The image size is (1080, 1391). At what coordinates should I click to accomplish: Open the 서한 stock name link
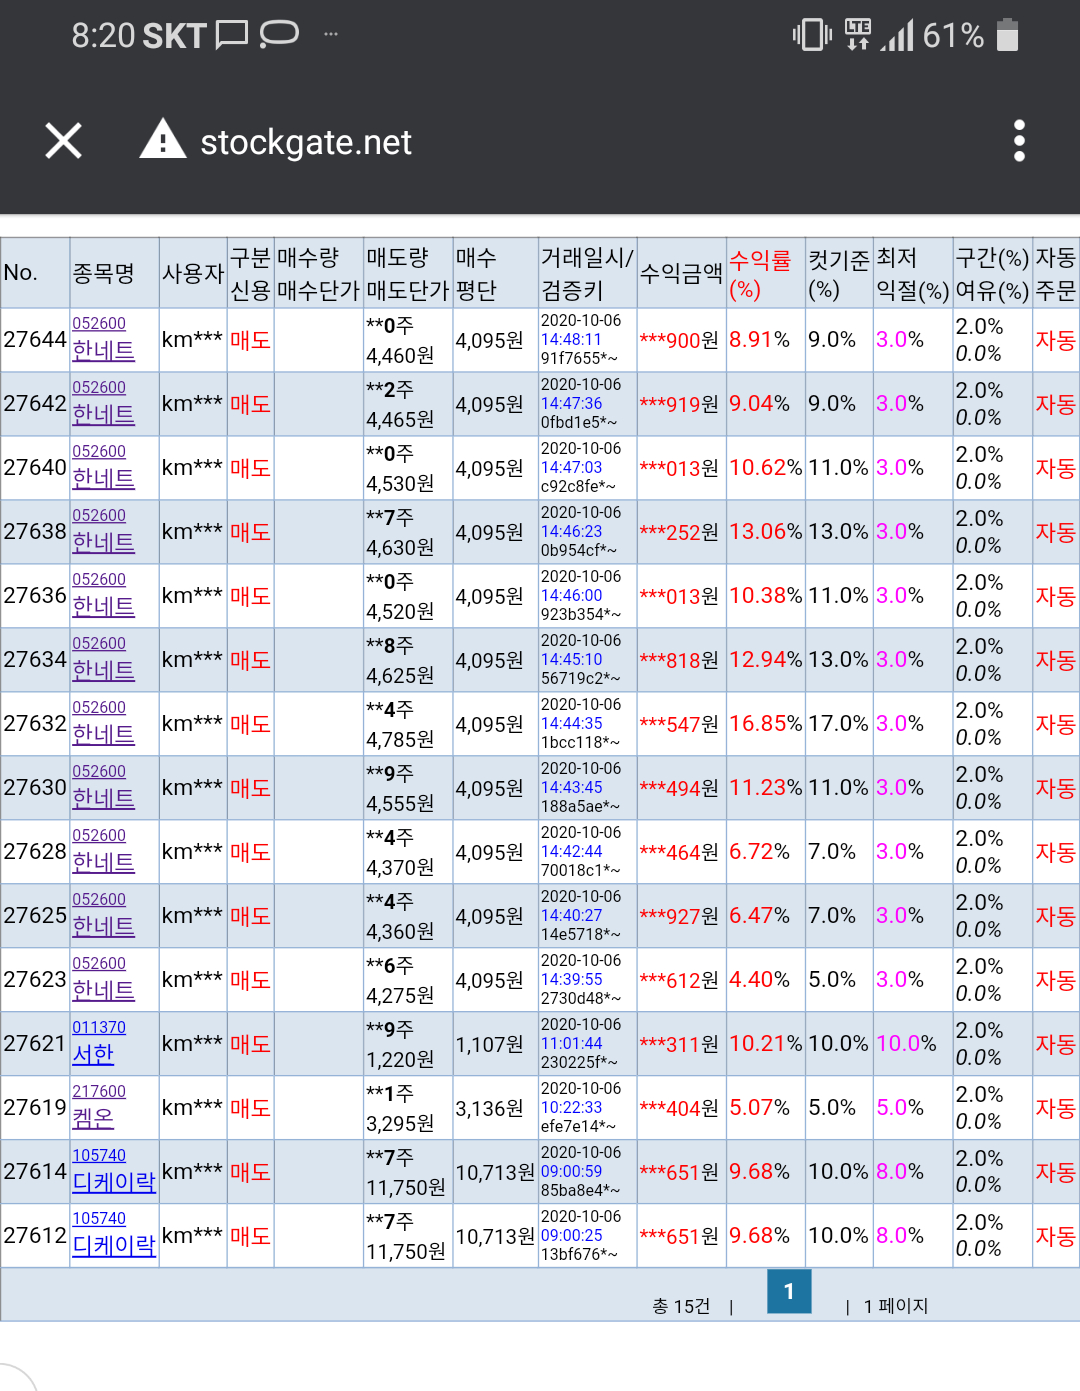click(x=93, y=1055)
